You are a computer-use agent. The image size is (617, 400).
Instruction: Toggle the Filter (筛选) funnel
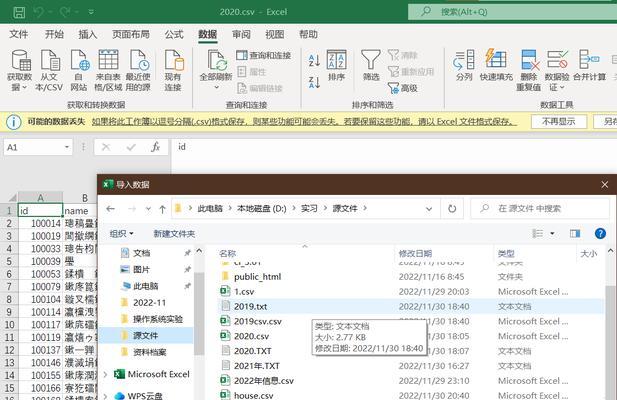[x=371, y=66]
